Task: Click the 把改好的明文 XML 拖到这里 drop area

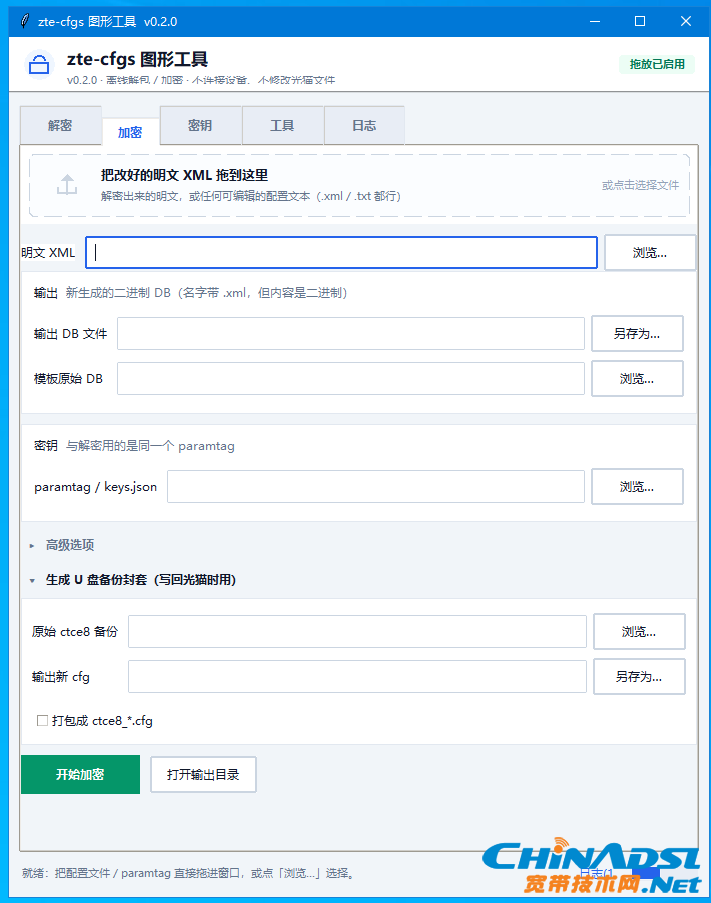Action: pyautogui.click(x=360, y=185)
